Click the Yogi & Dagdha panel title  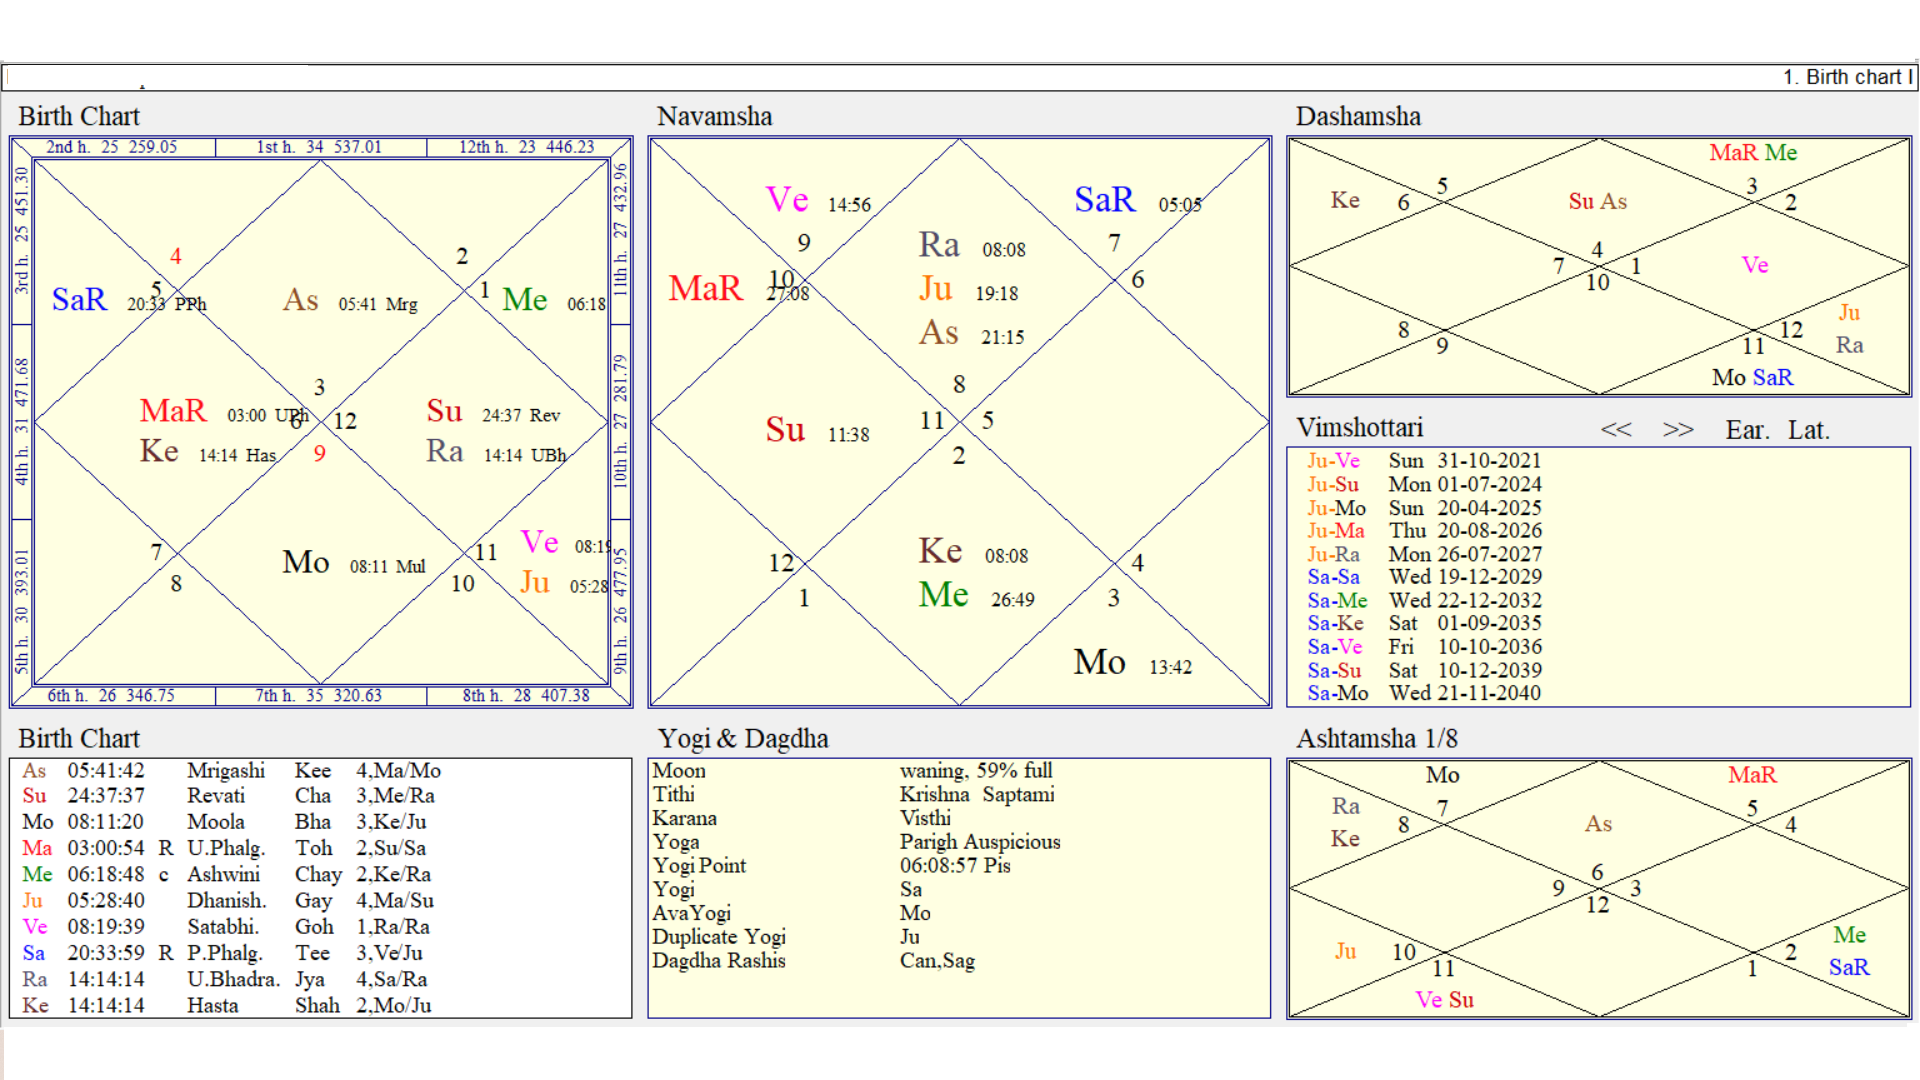[742, 738]
